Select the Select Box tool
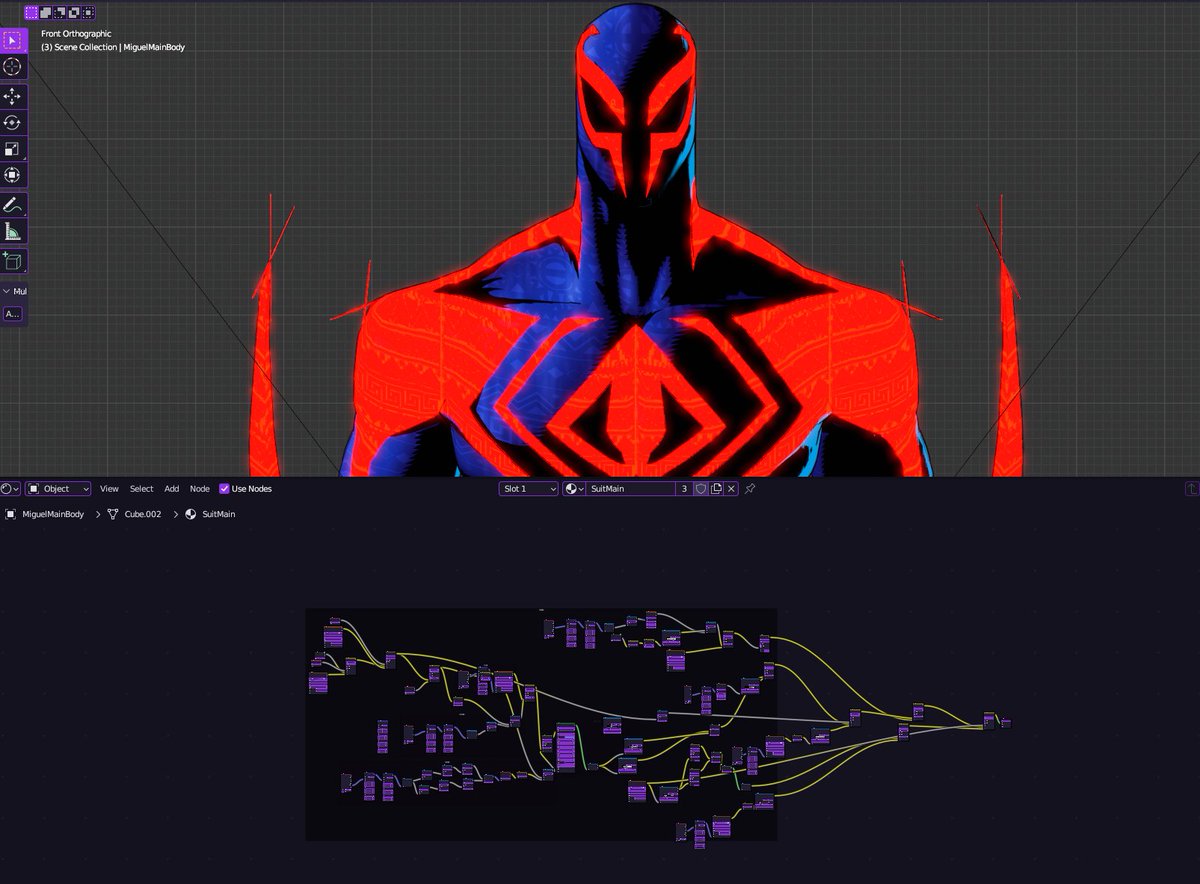This screenshot has width=1200, height=884. tap(13, 41)
